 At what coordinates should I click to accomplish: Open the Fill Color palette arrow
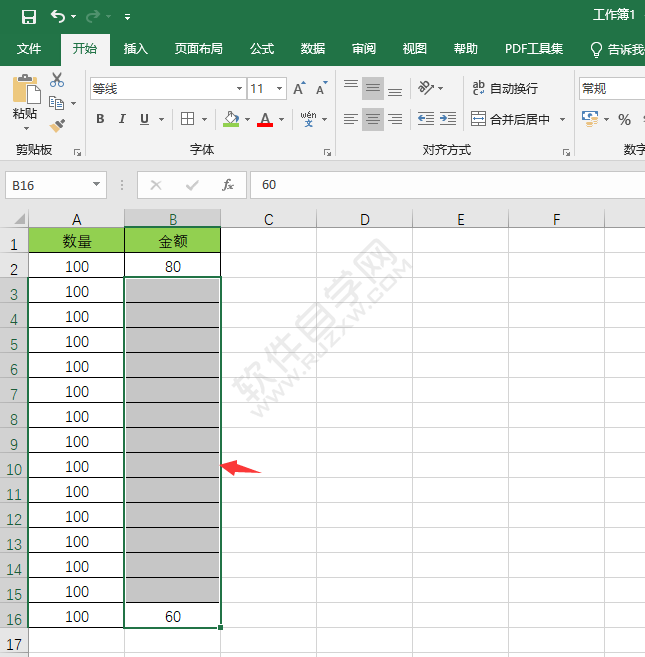coord(247,119)
